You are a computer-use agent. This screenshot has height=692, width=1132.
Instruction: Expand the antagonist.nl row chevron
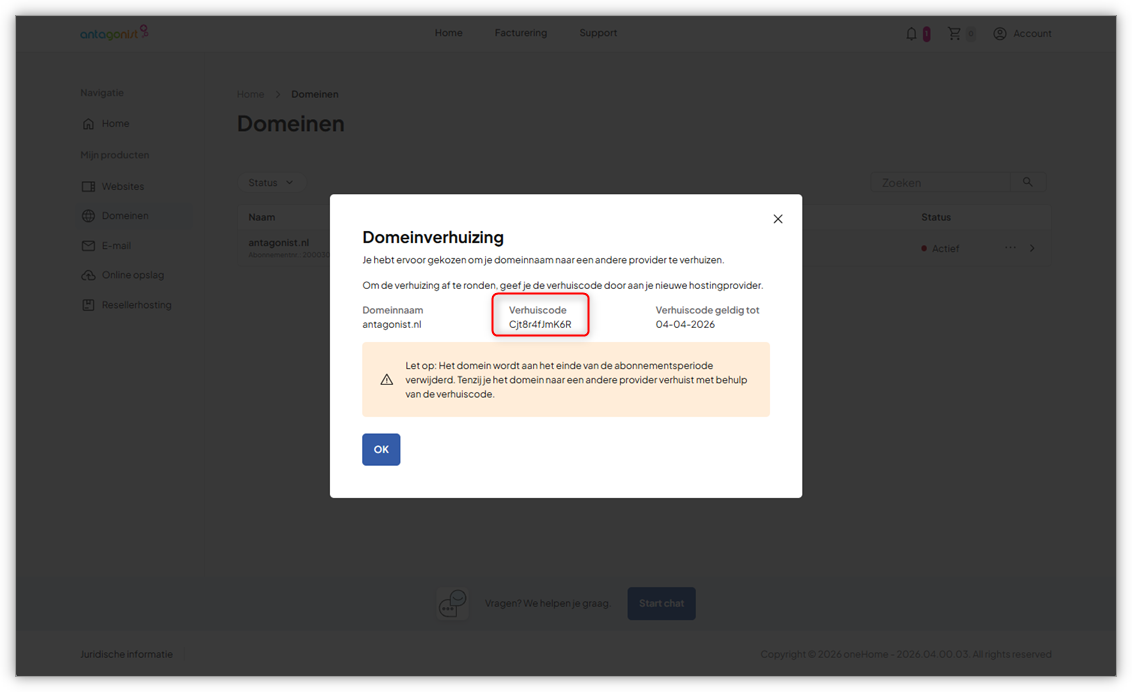pyautogui.click(x=1033, y=248)
